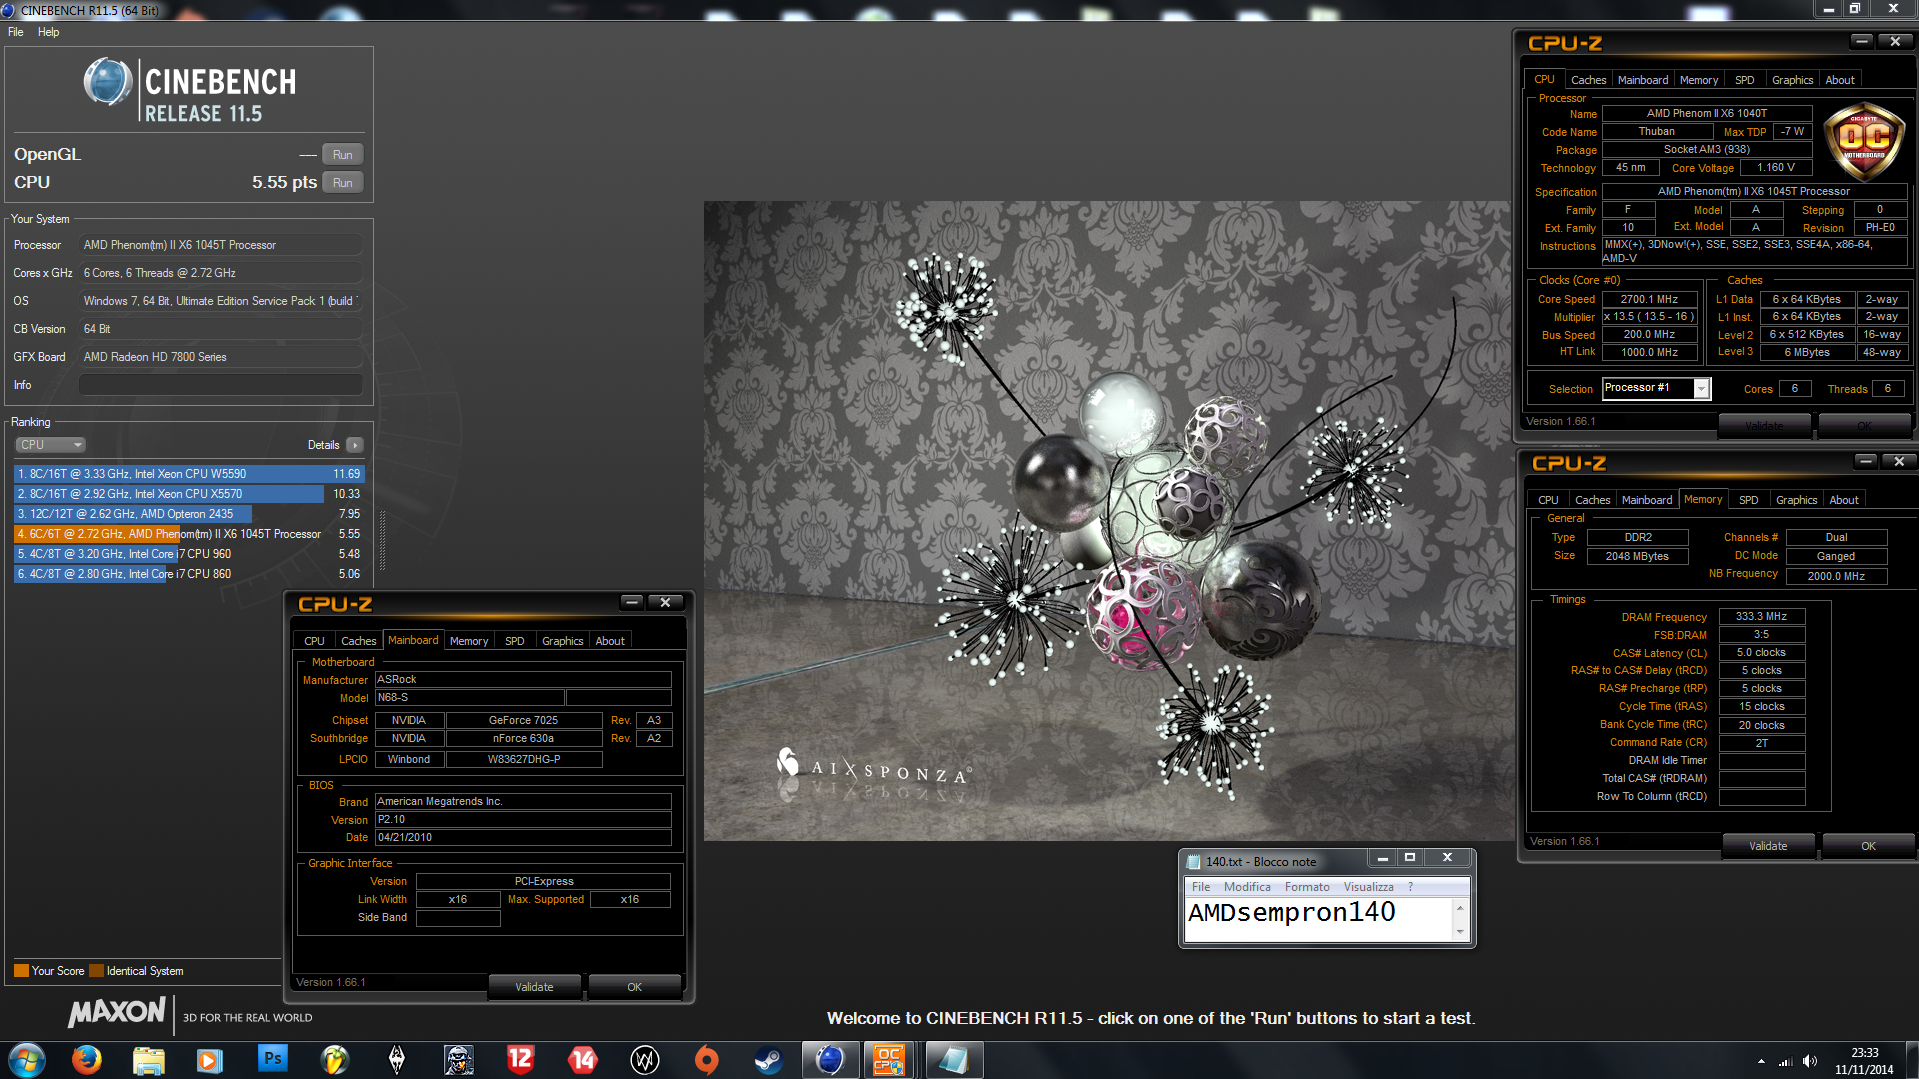Open the Notepad Formato menu
This screenshot has height=1079, width=1919.
tap(1307, 887)
